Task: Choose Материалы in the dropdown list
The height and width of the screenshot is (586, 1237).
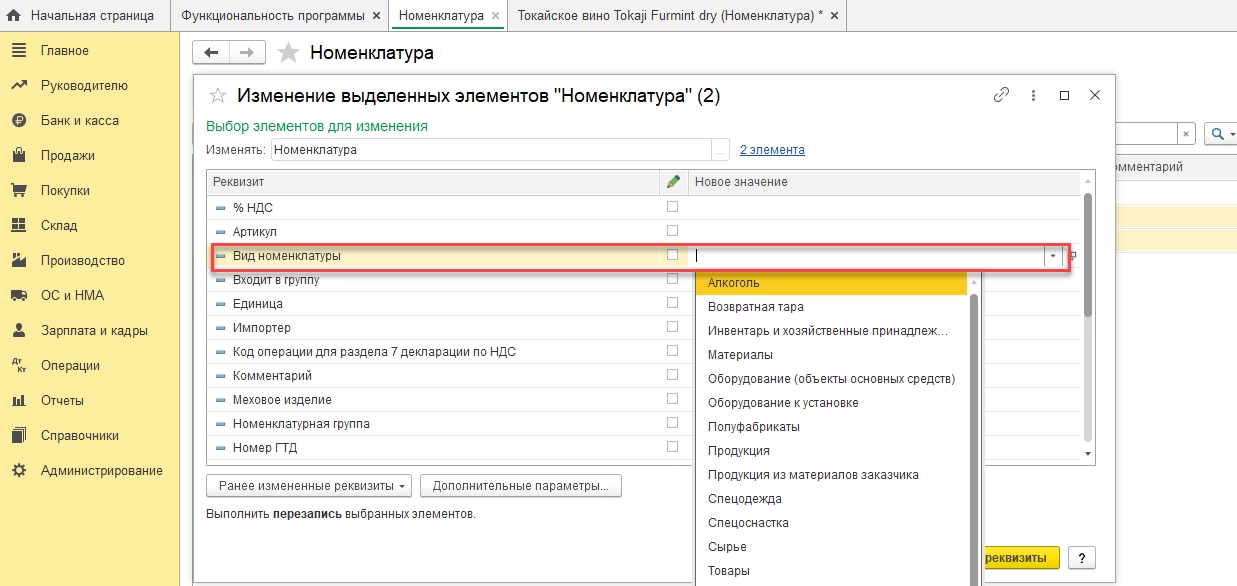Action: pos(831,355)
